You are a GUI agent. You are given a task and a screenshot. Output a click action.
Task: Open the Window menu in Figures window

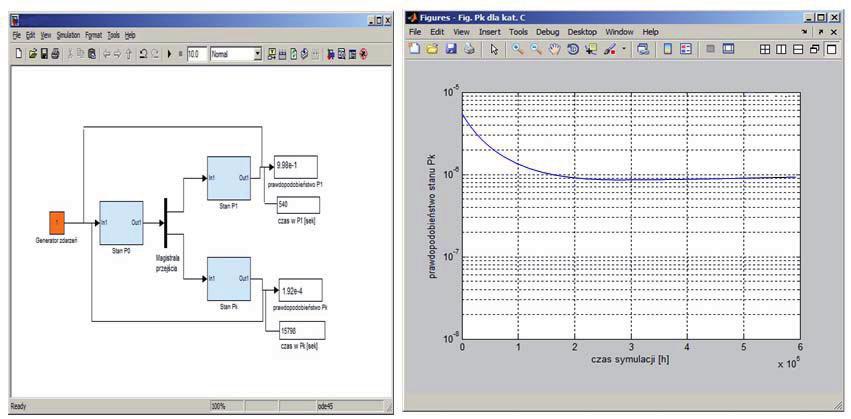click(x=619, y=32)
